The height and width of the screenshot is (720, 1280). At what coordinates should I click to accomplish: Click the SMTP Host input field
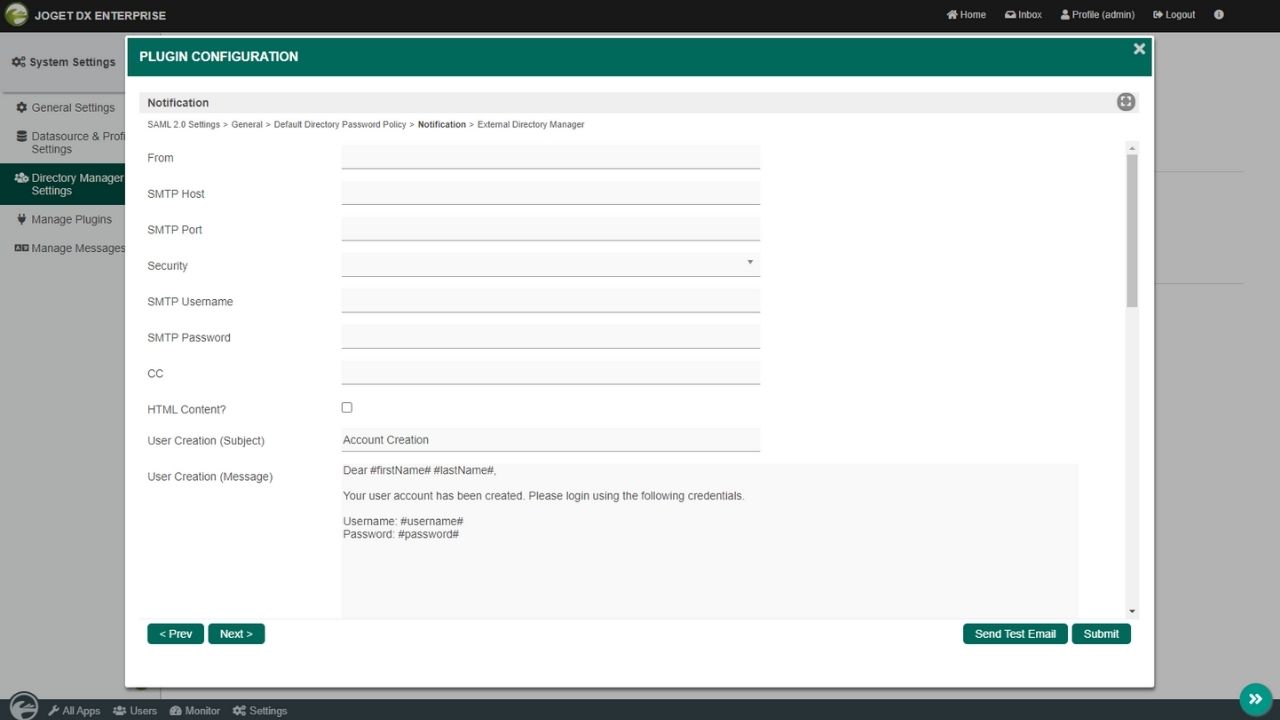(x=551, y=193)
